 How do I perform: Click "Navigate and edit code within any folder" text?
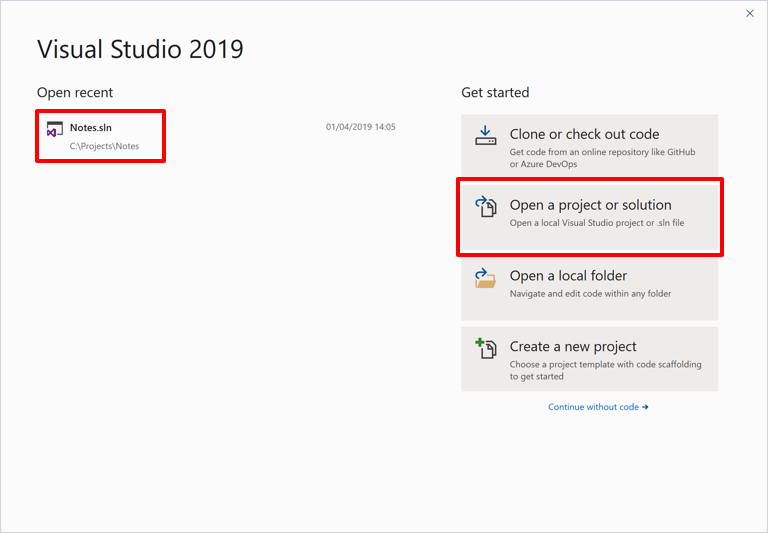click(590, 294)
